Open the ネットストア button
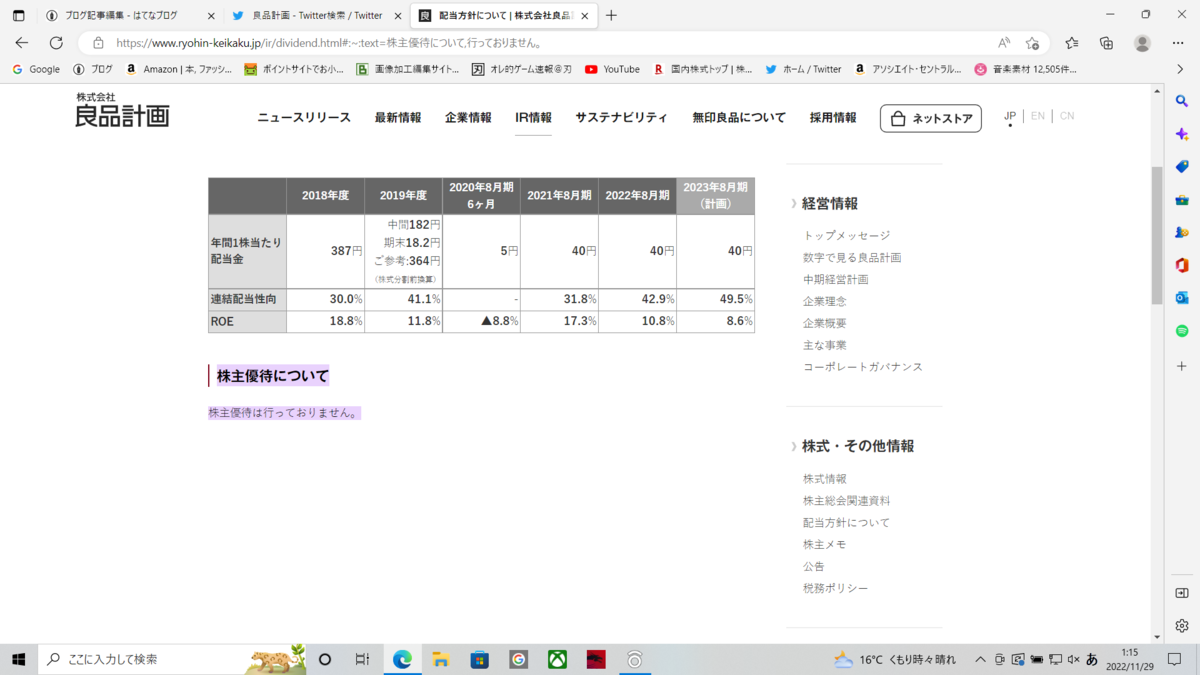The width and height of the screenshot is (1200, 675). tap(930, 118)
